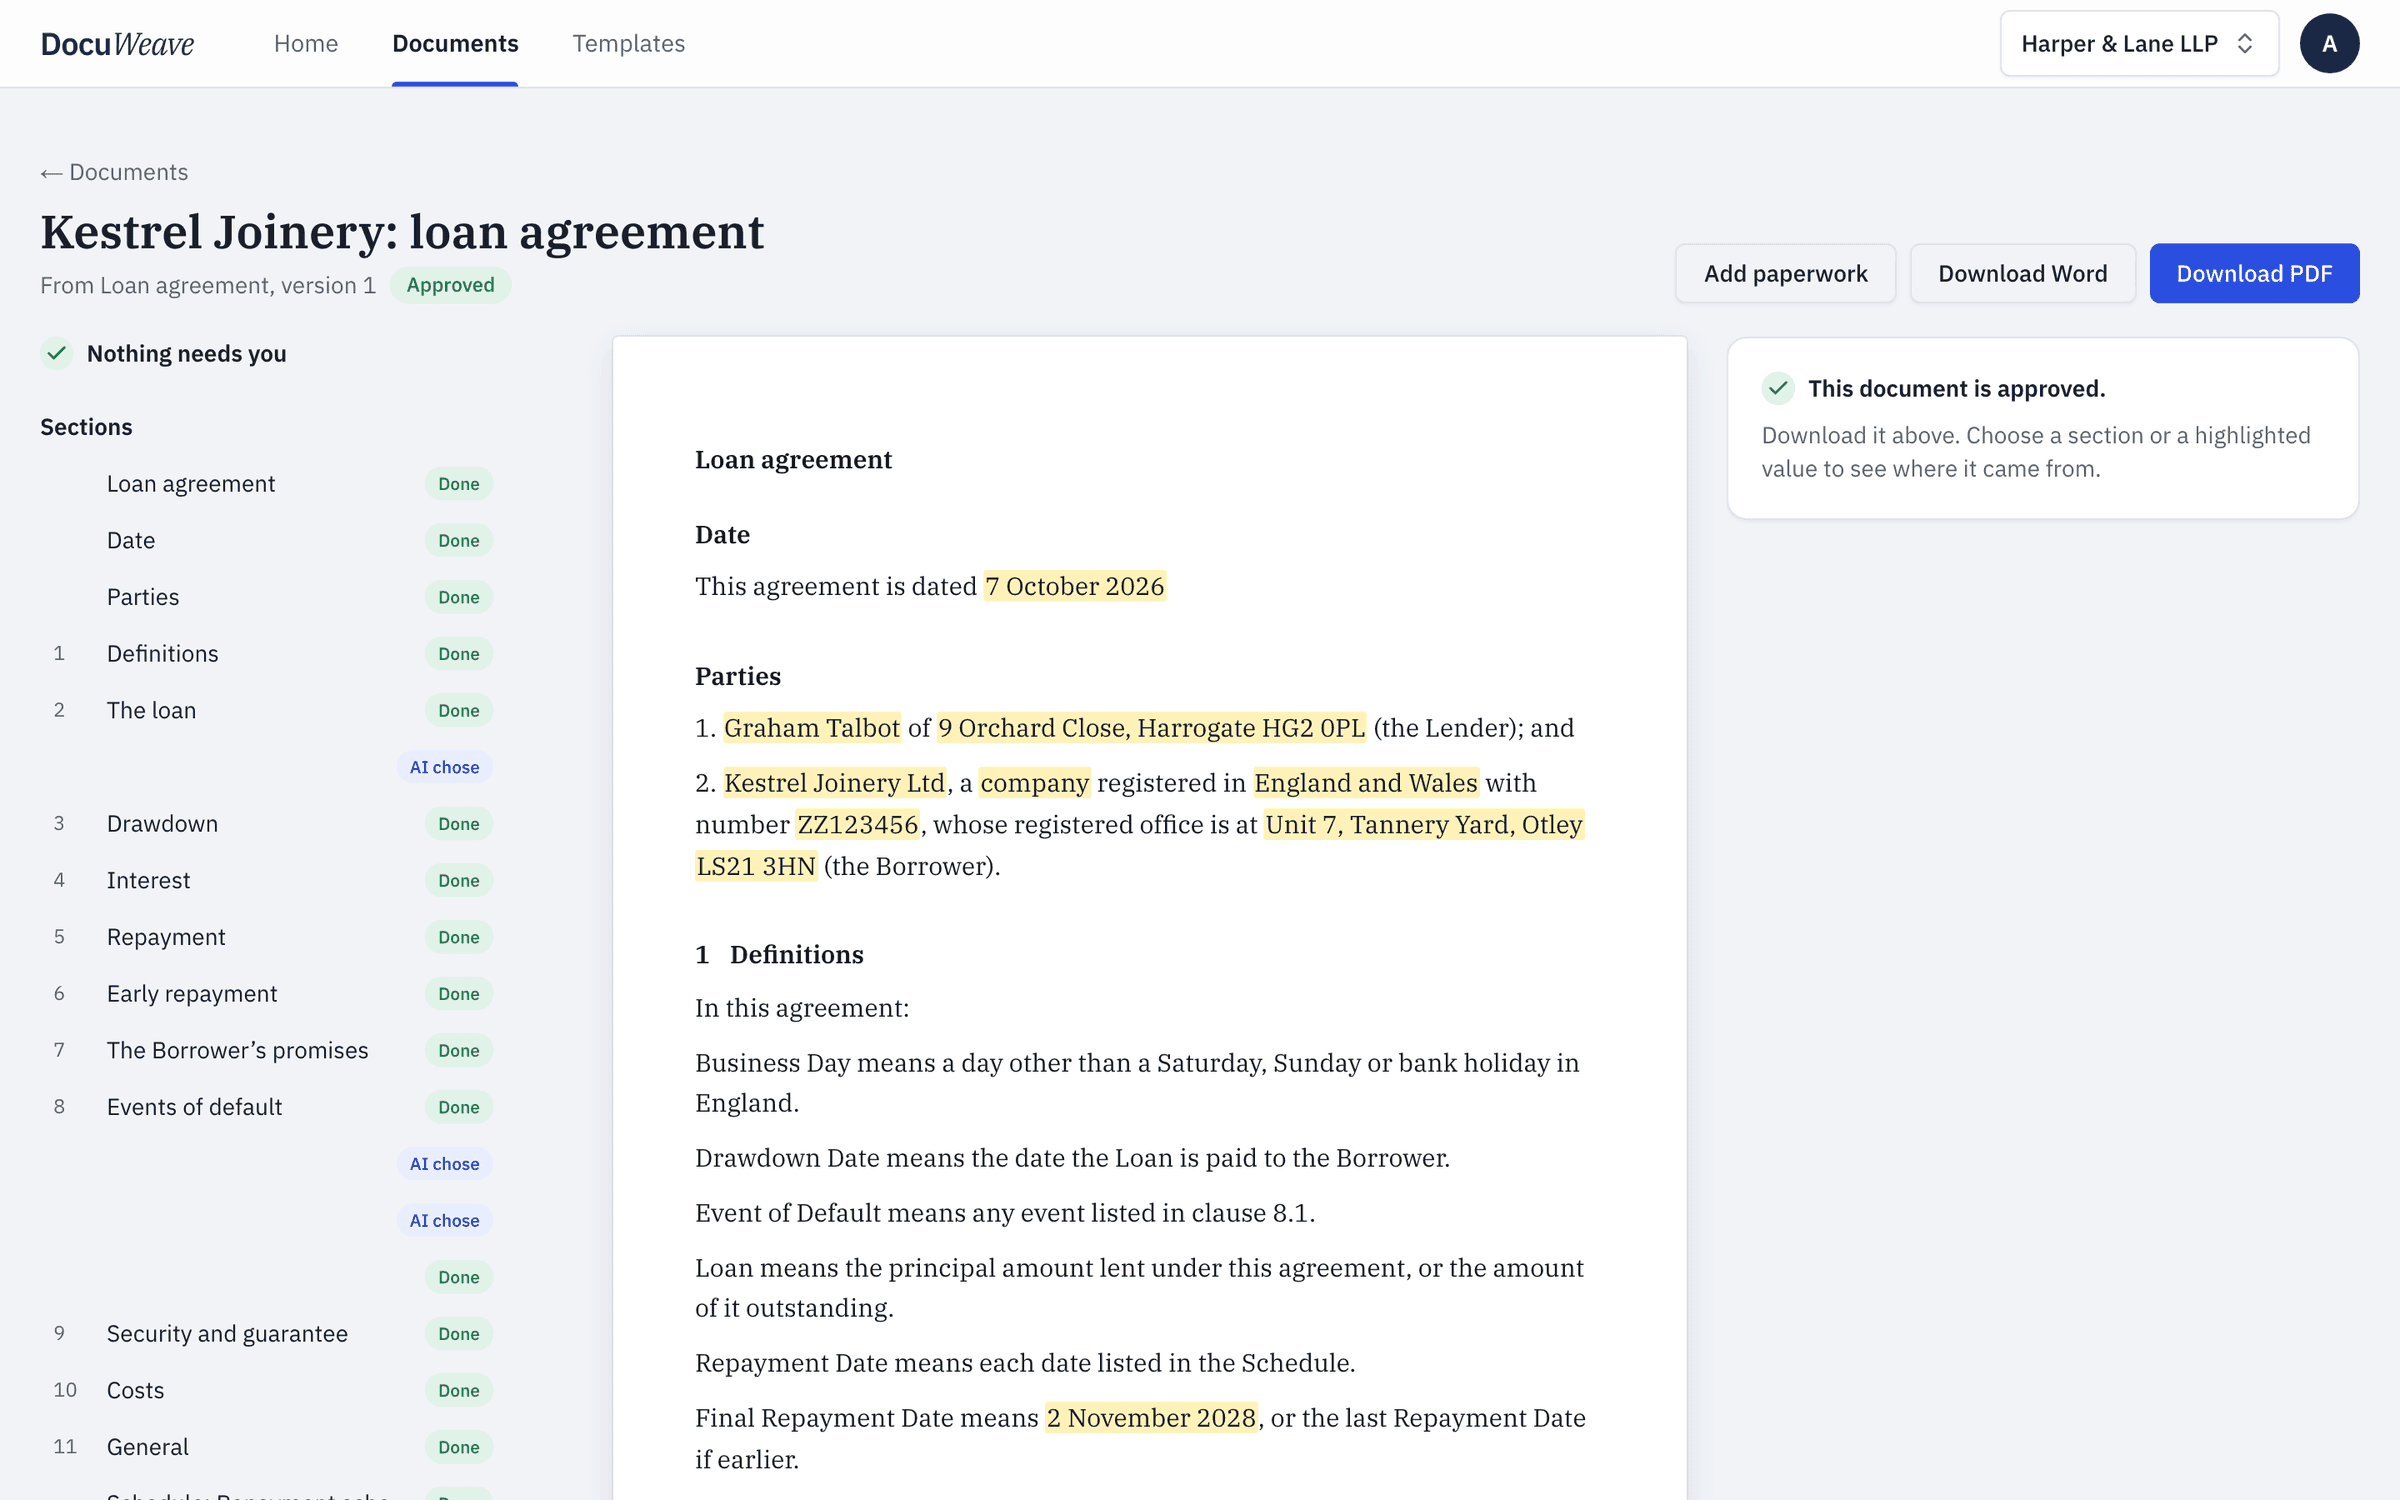Click highlighted address 9 Orchard Close, Harrogate
Screen dimensions: 2400x1500
tap(1151, 729)
